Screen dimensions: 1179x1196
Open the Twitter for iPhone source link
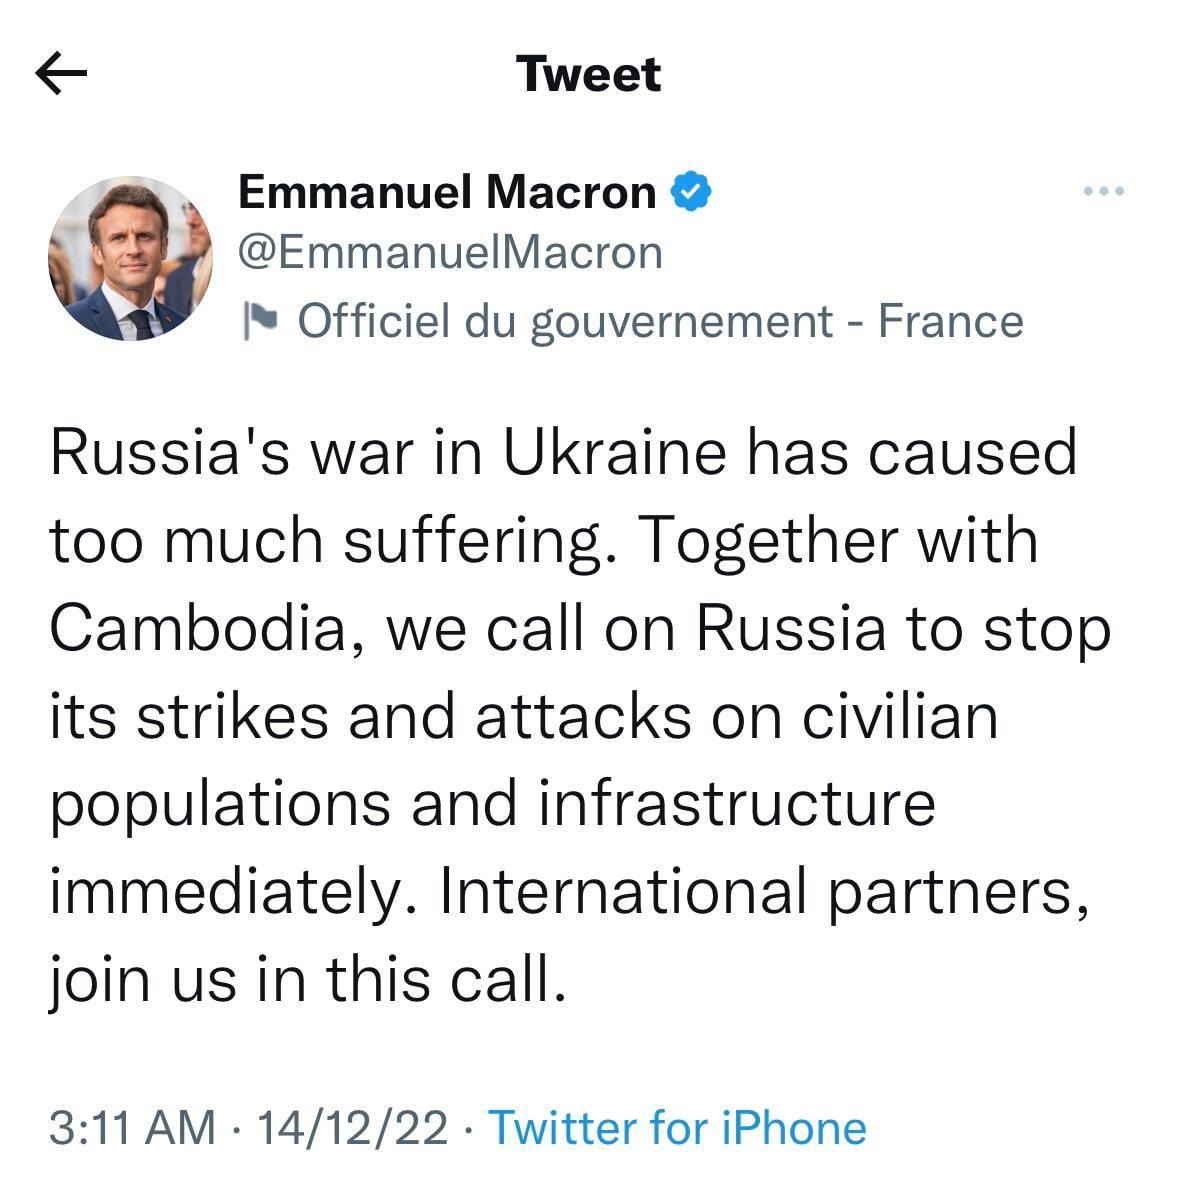[677, 1127]
